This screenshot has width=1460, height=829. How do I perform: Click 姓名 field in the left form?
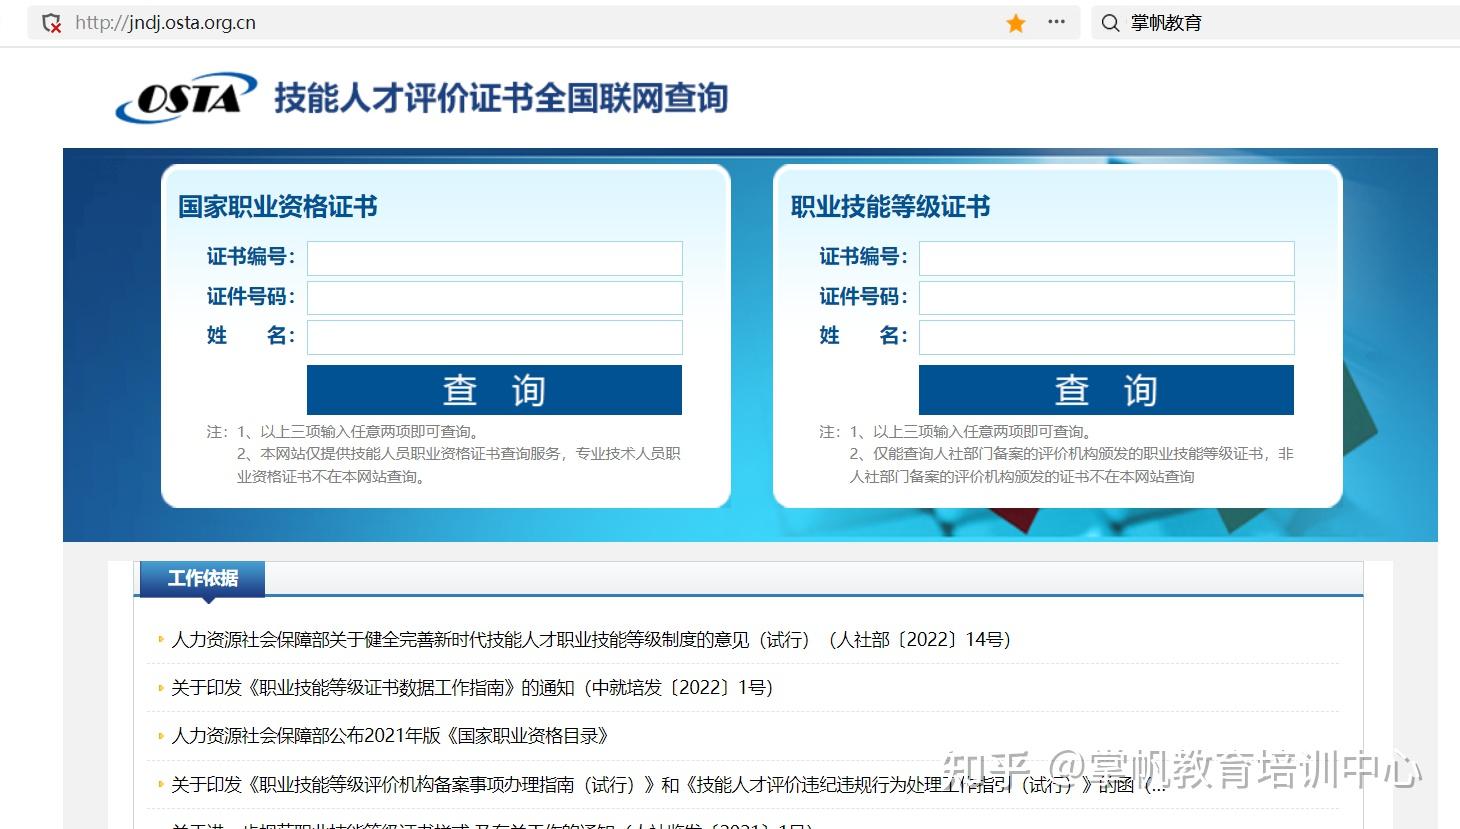(494, 337)
